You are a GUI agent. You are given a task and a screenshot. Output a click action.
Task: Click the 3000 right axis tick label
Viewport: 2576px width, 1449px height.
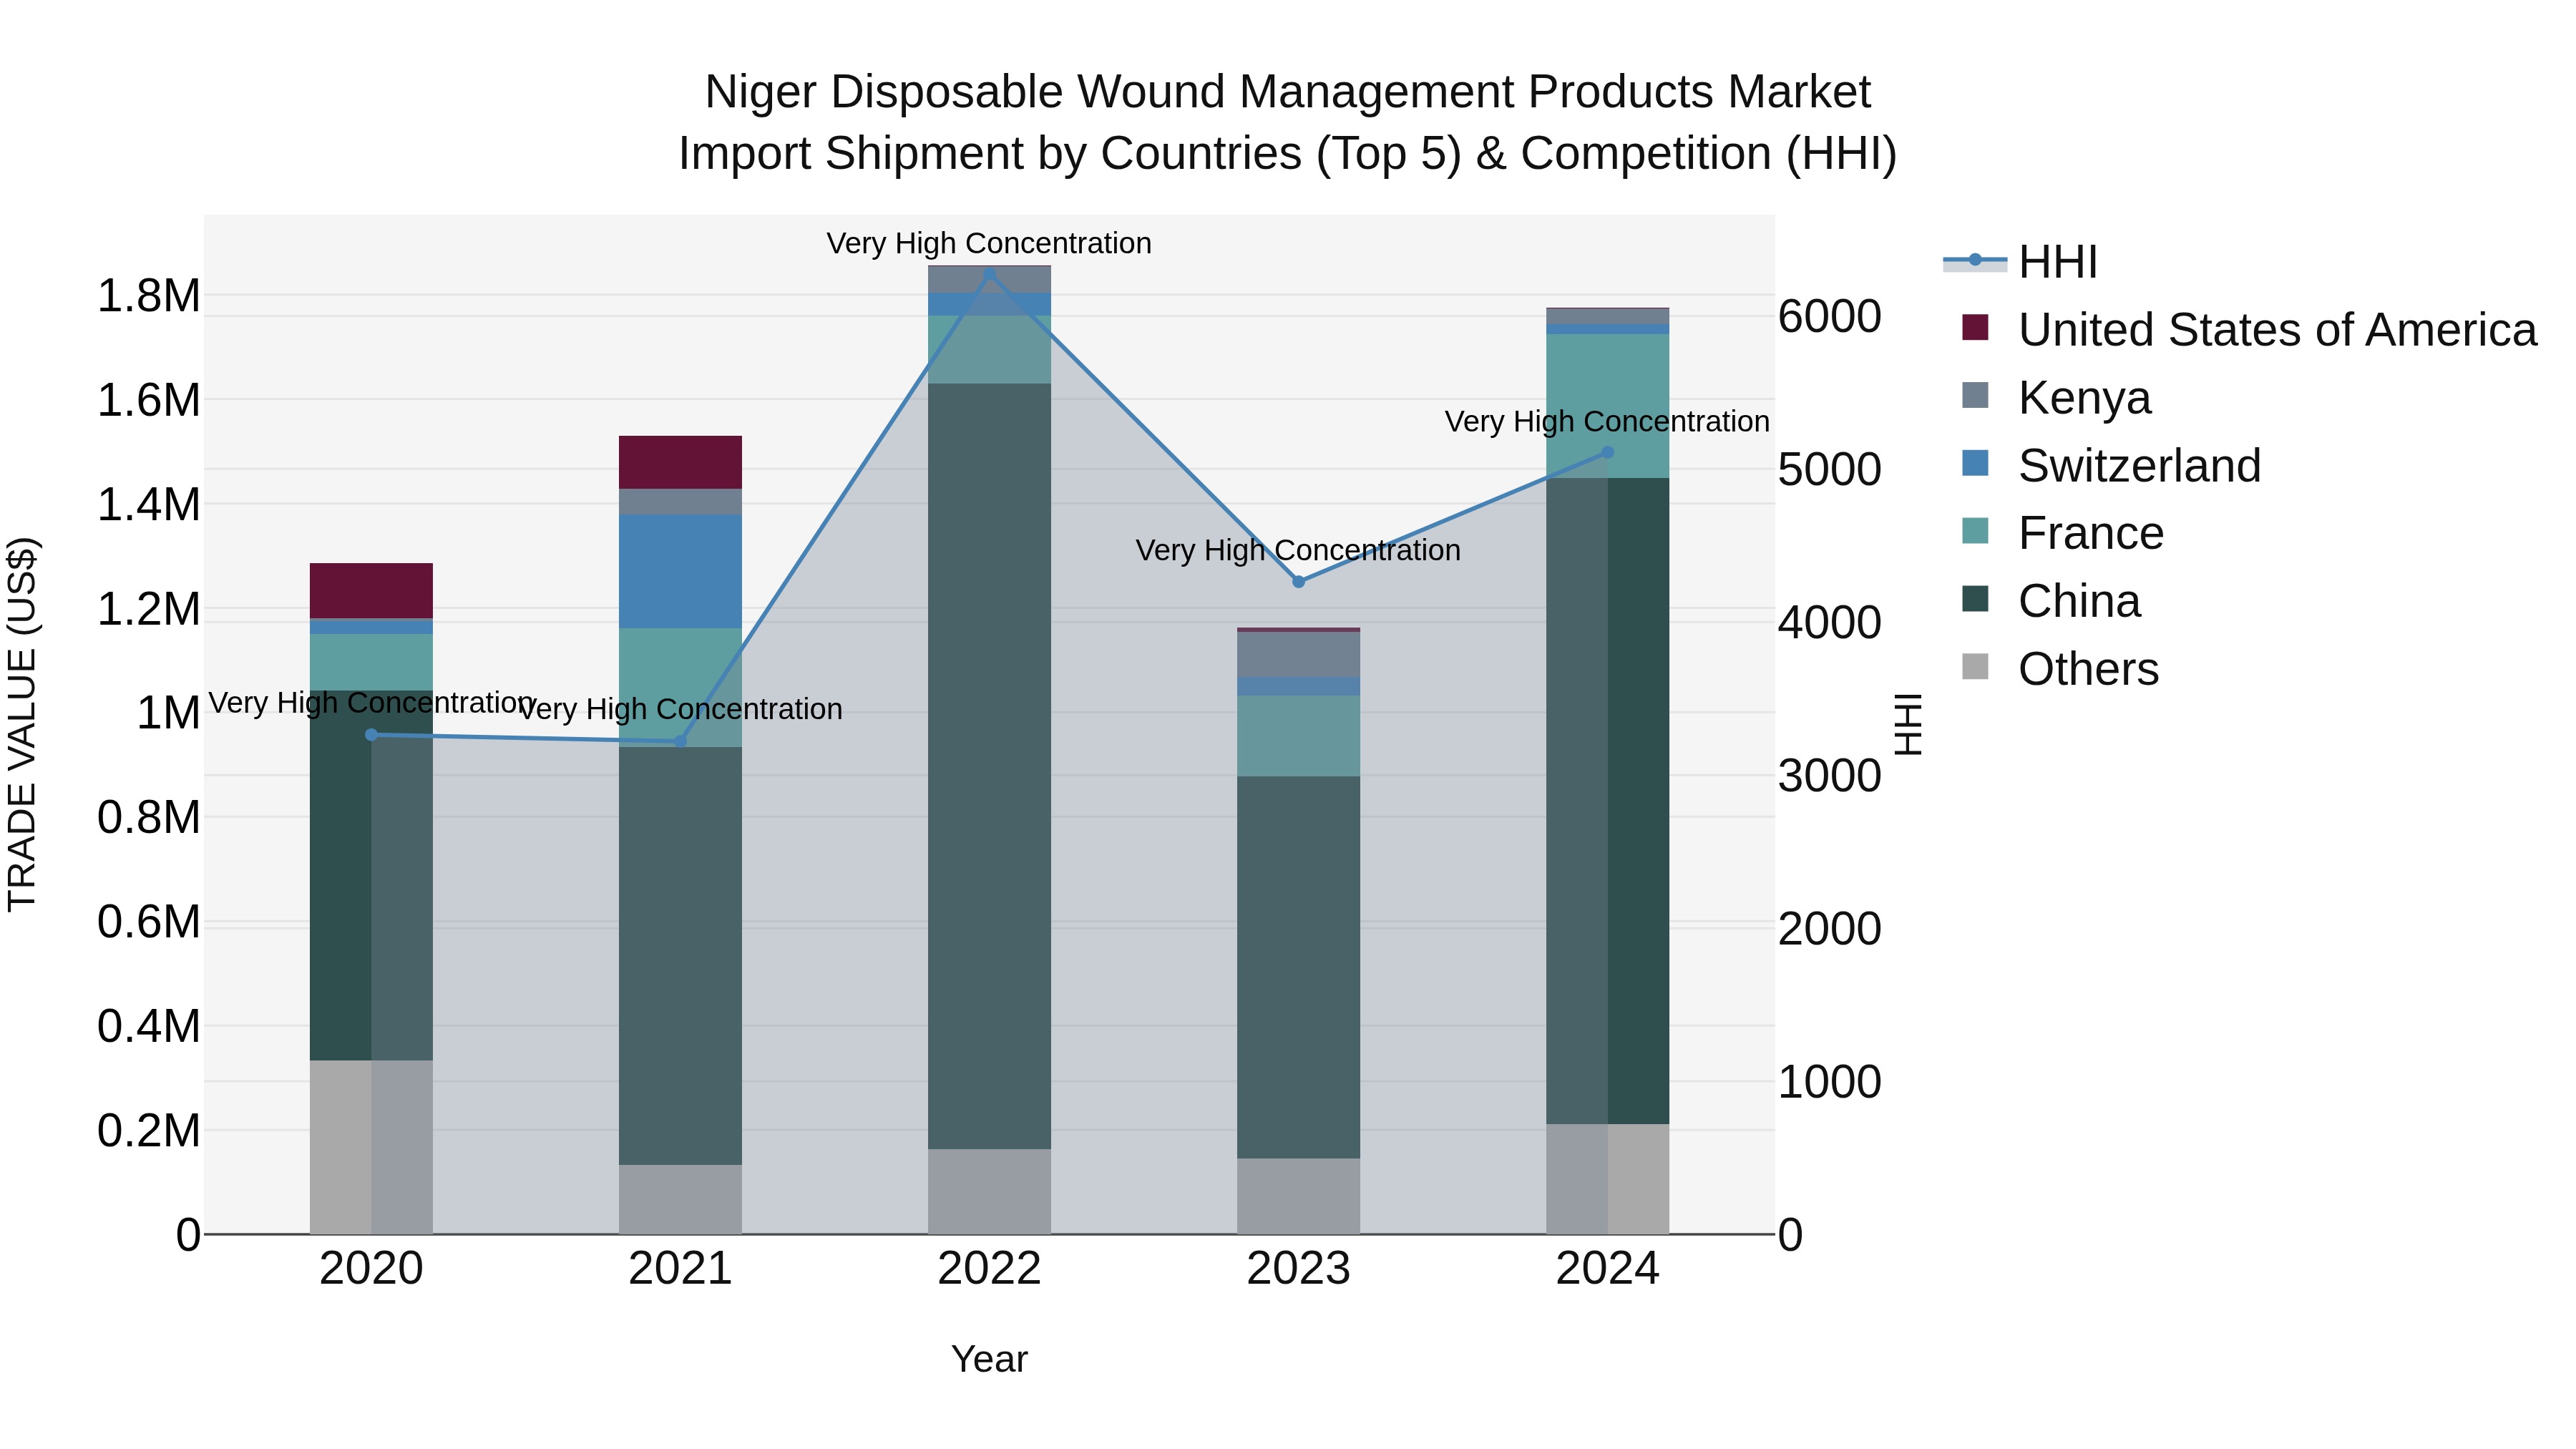coord(1829,775)
